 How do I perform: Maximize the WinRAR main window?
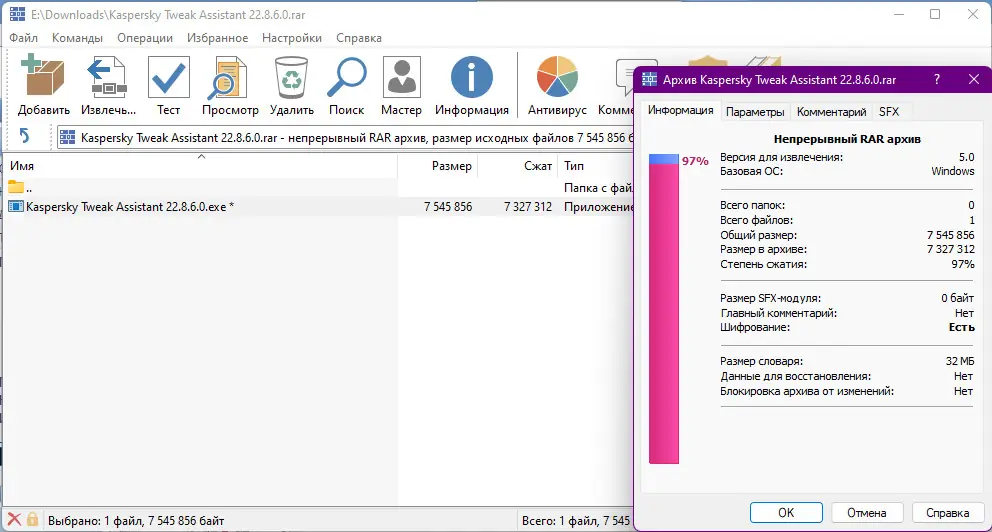pyautogui.click(x=935, y=14)
